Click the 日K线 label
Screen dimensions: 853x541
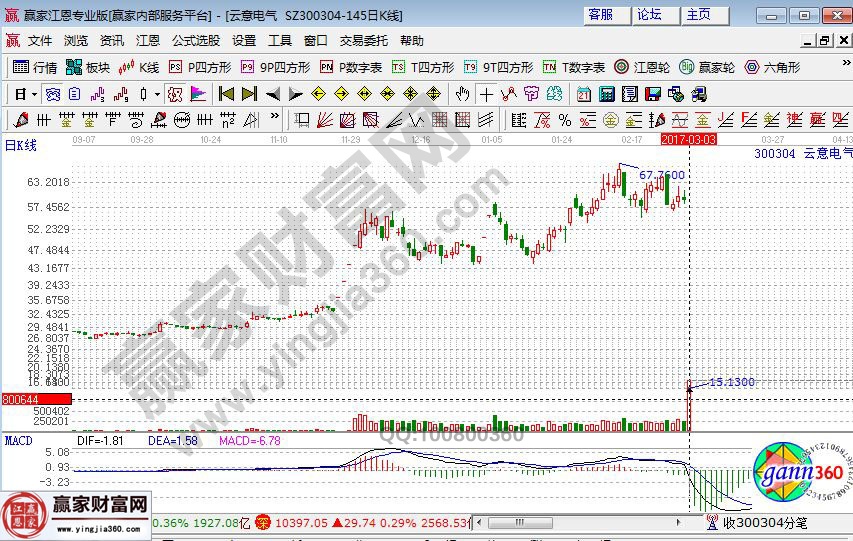(x=21, y=145)
